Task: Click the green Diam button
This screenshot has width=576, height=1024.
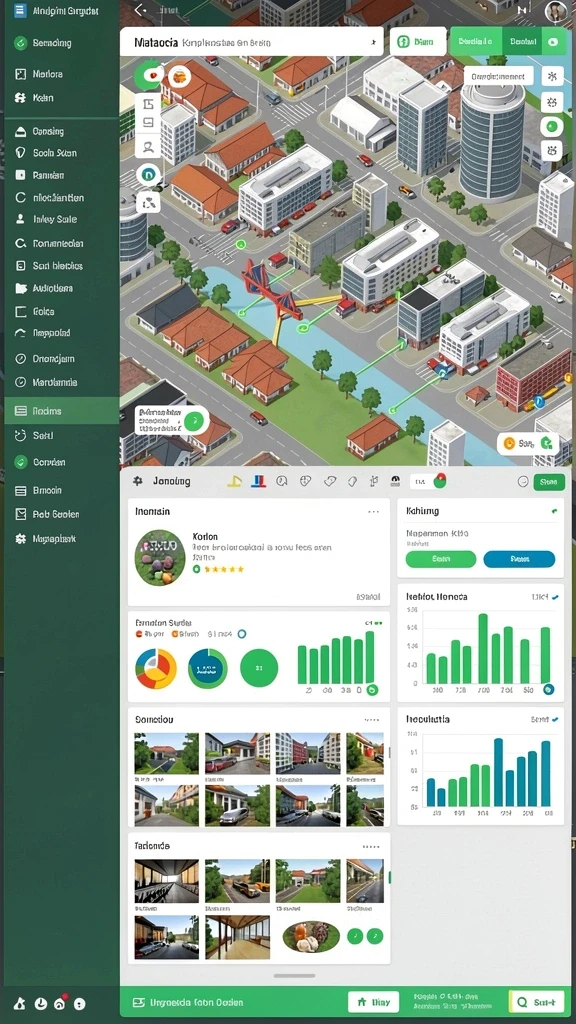Action: pyautogui.click(x=418, y=42)
